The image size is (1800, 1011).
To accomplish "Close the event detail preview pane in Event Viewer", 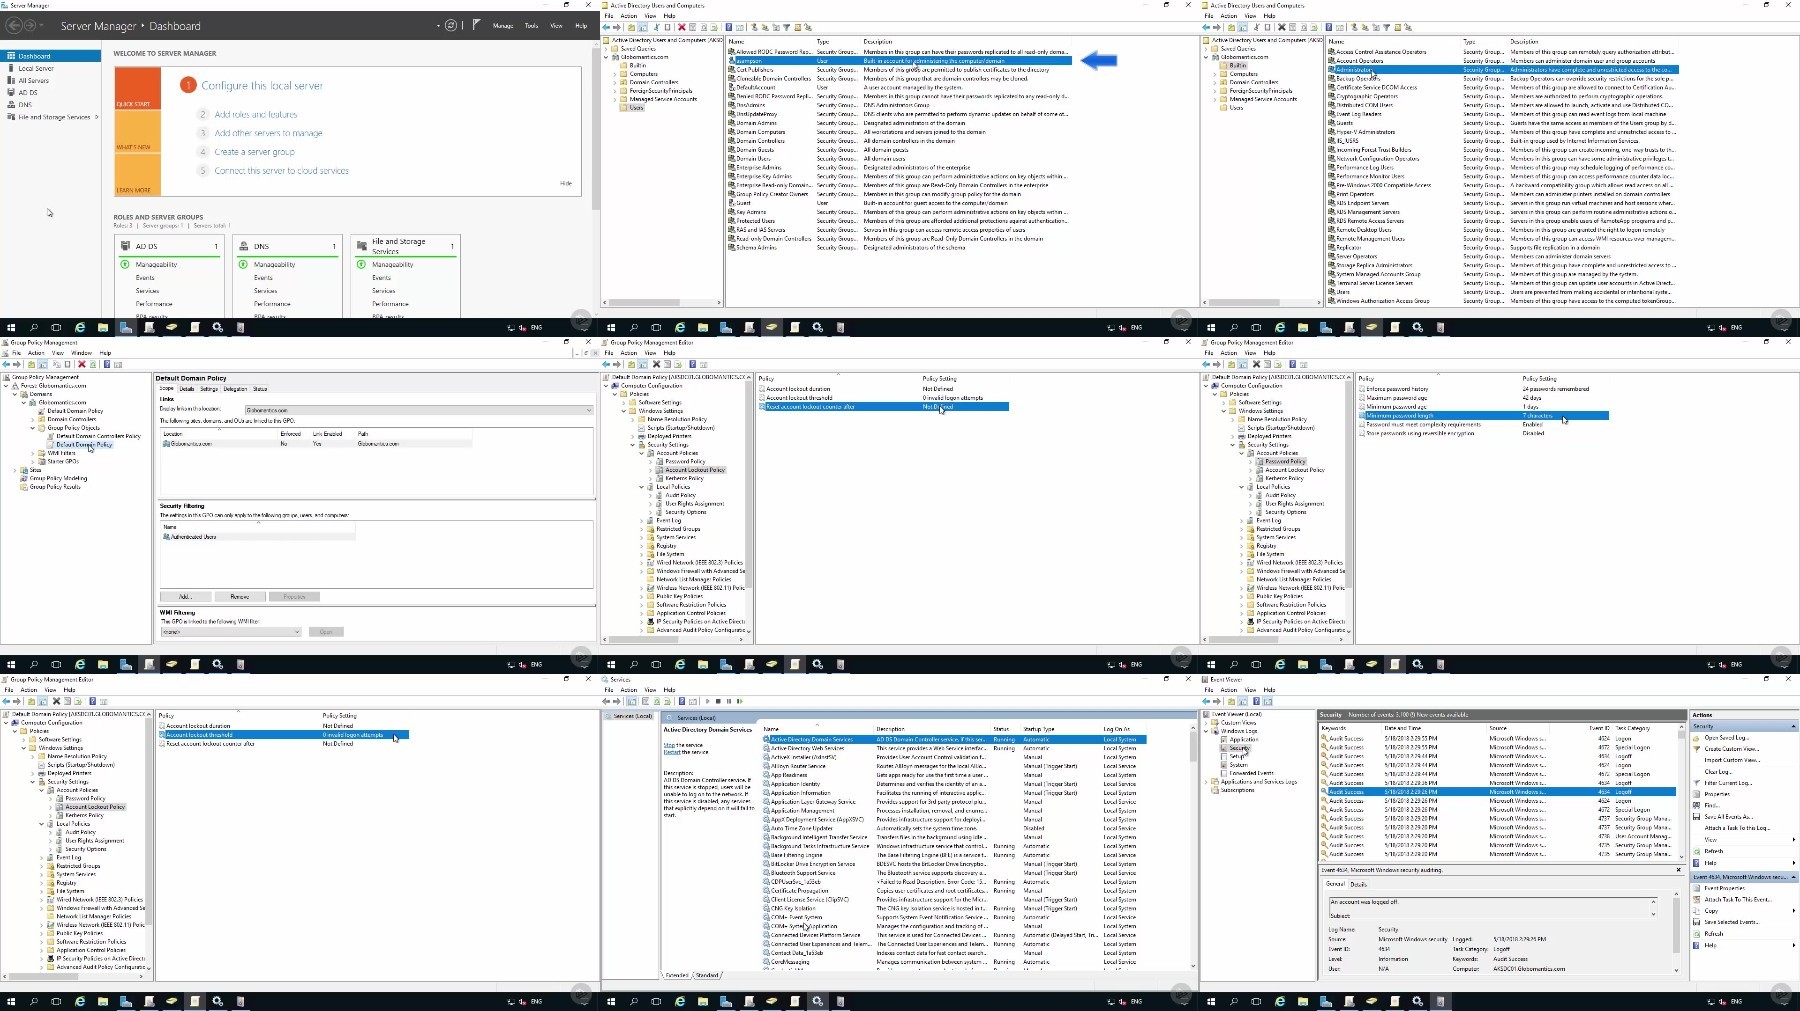I will click(1678, 870).
